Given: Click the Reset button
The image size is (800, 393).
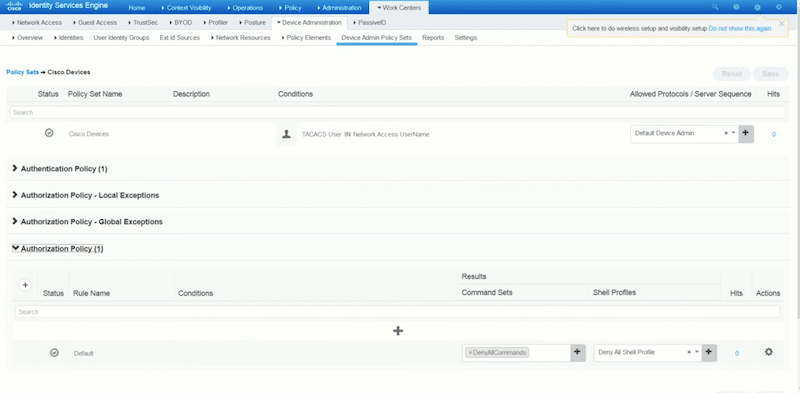Looking at the screenshot, I should tap(732, 74).
